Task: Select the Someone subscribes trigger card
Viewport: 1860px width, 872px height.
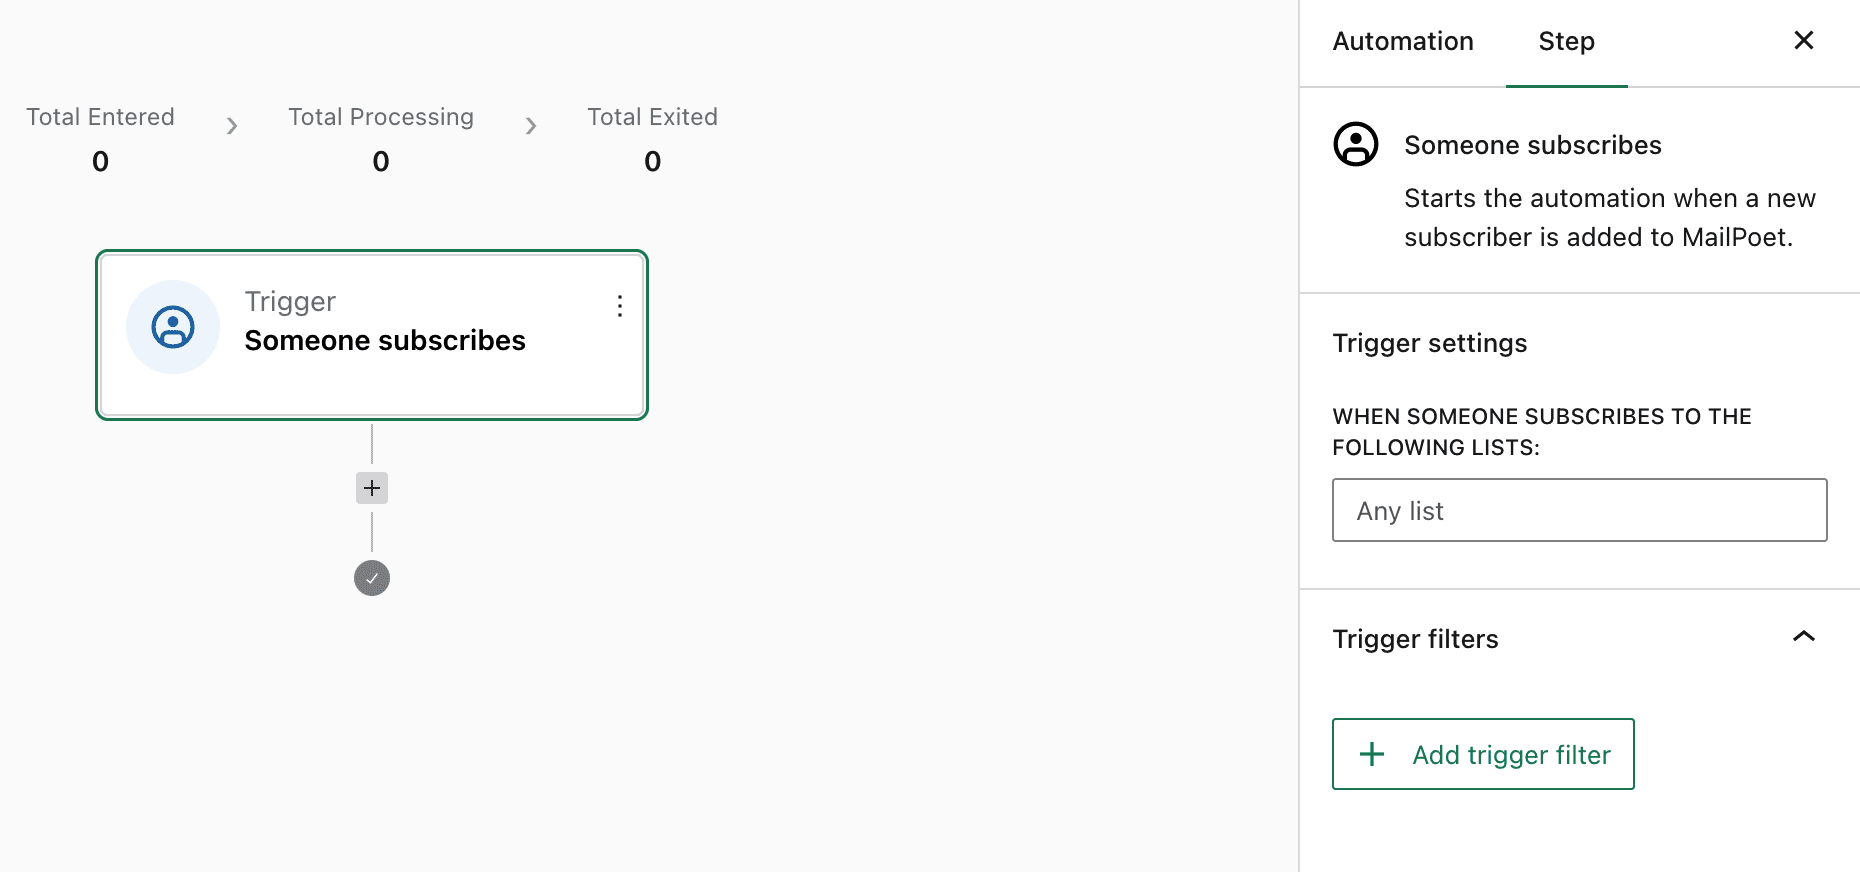Action: click(x=372, y=335)
